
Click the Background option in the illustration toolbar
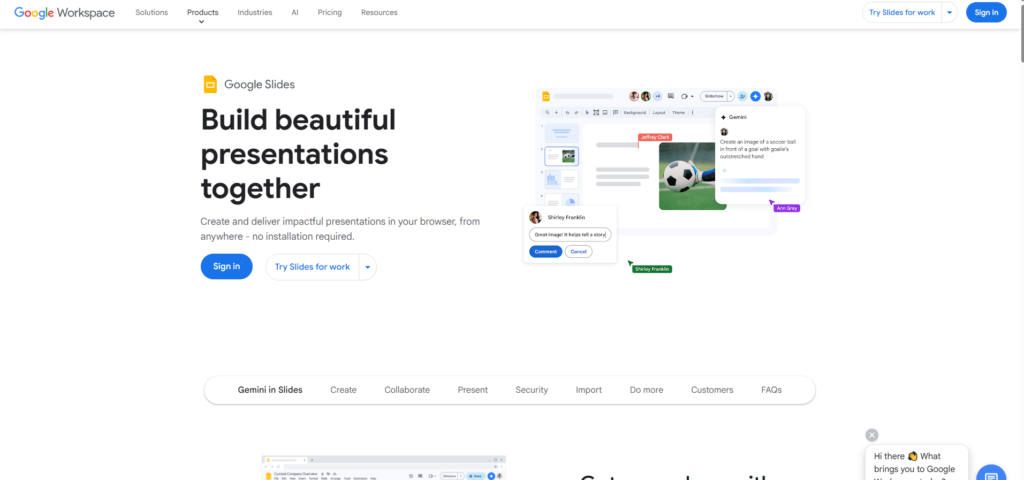pyautogui.click(x=635, y=112)
